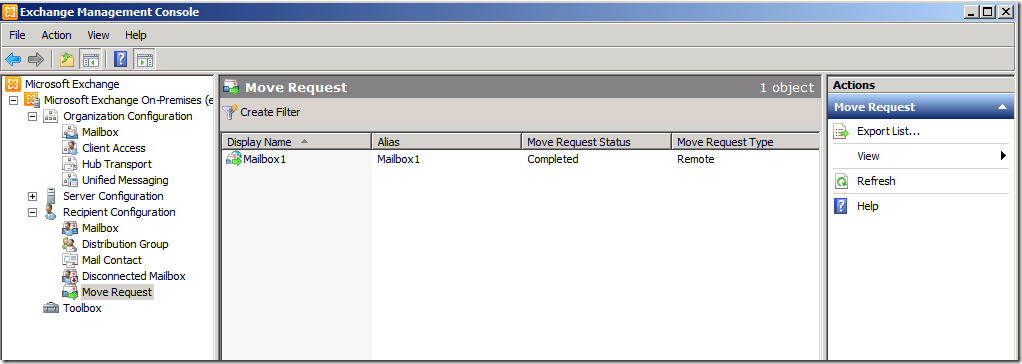Click the Export List icon in Actions
Viewport: 1022px width, 364px height.
841,132
